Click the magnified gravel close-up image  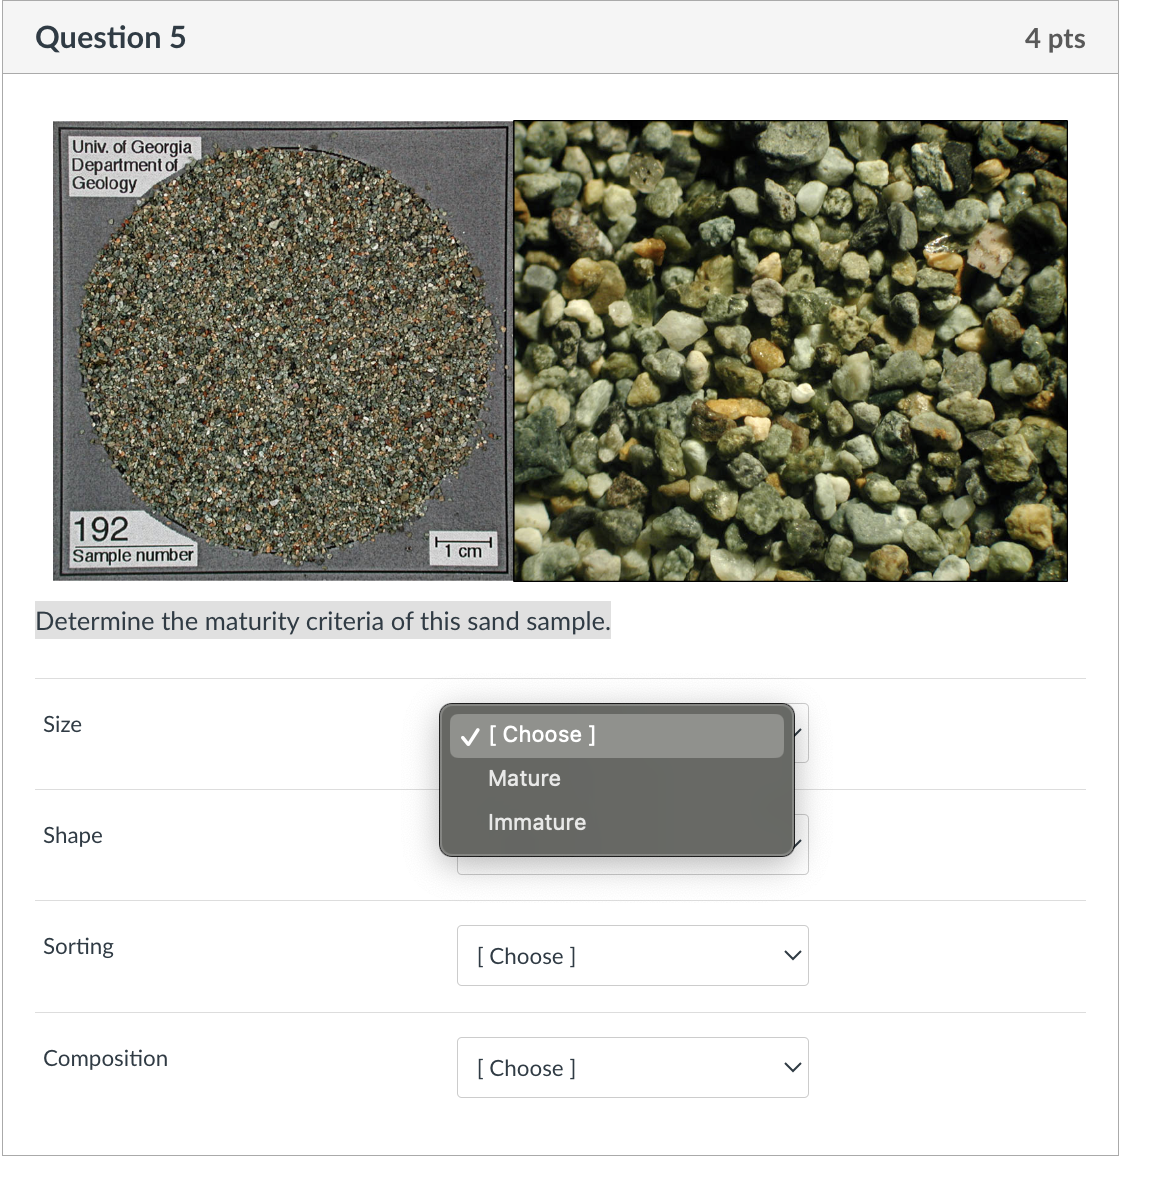[x=790, y=350]
